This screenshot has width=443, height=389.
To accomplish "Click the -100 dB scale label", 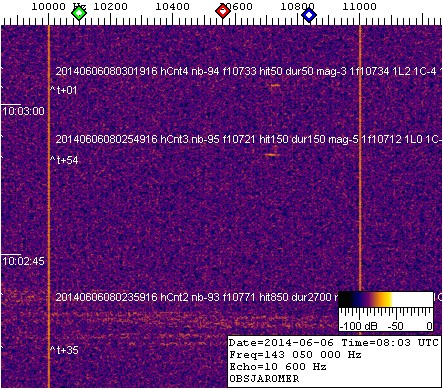I will (x=358, y=326).
